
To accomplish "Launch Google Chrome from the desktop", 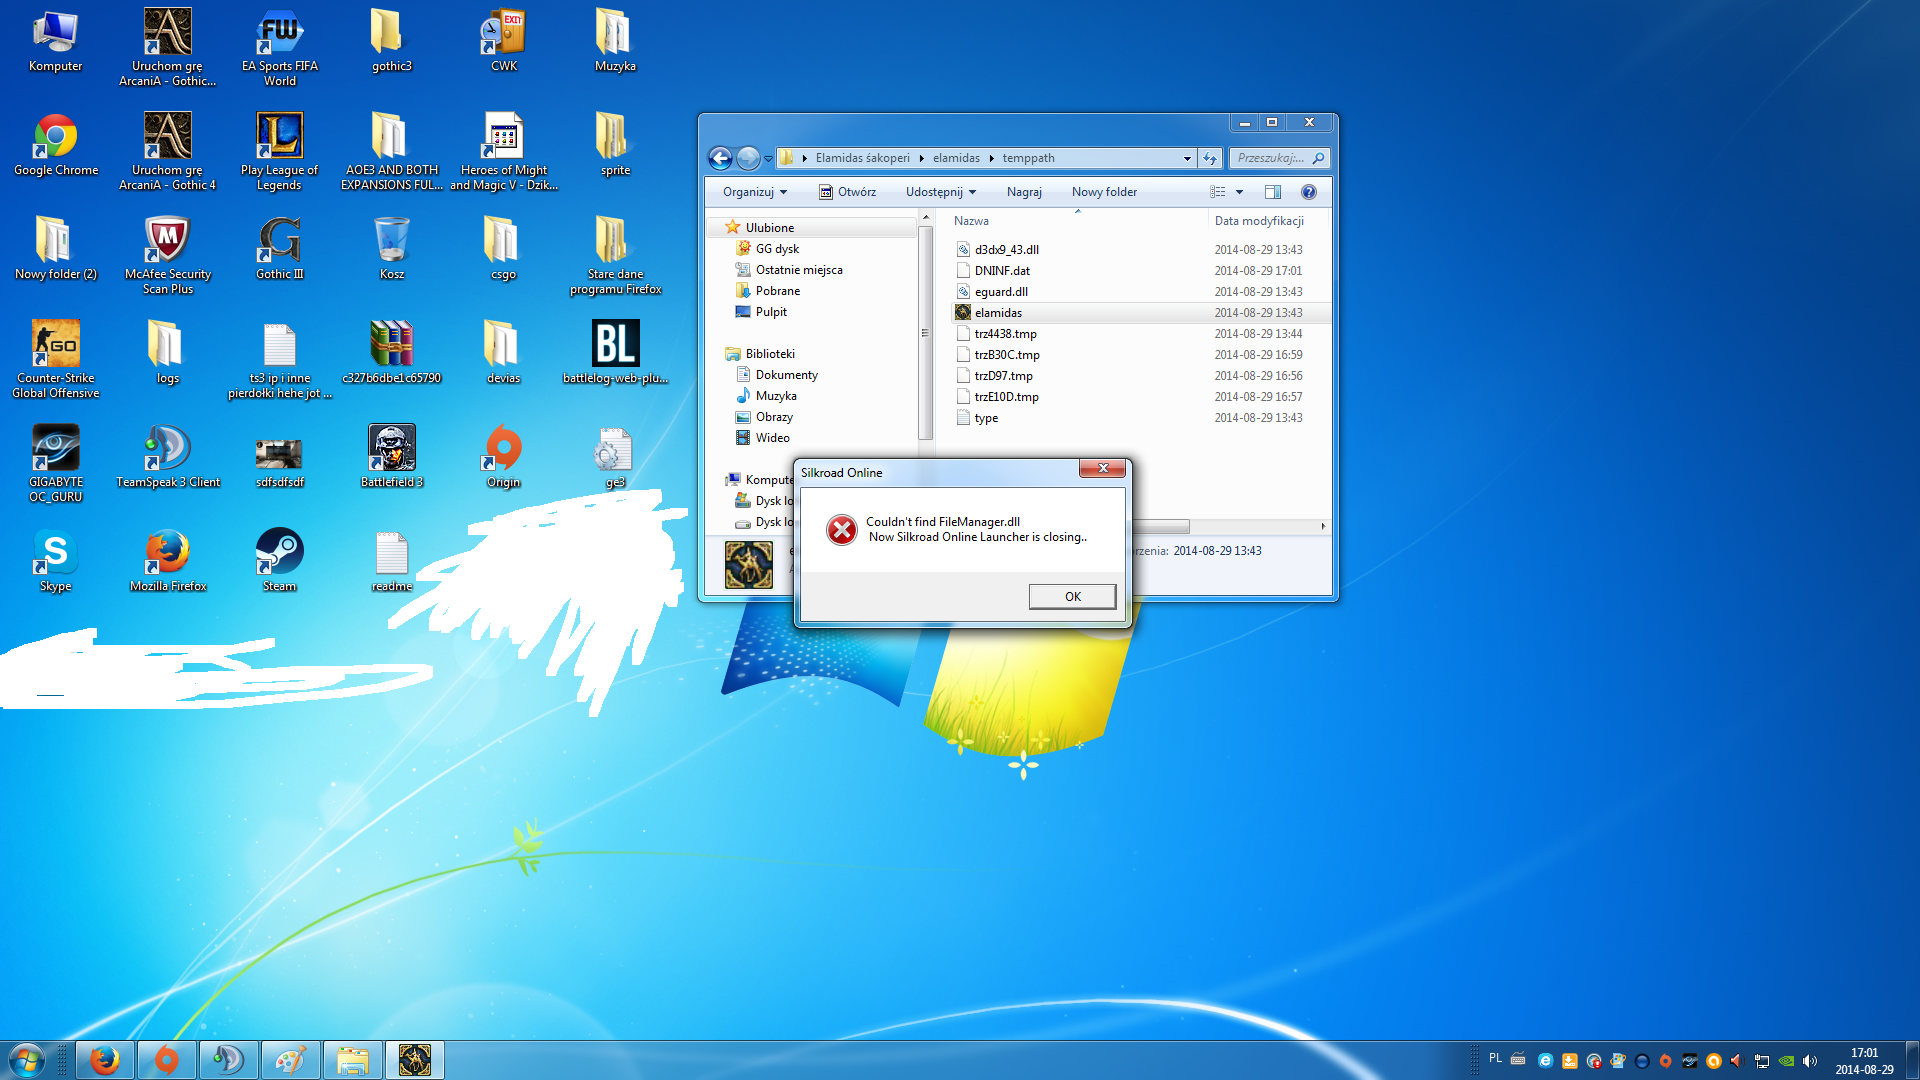I will click(56, 146).
